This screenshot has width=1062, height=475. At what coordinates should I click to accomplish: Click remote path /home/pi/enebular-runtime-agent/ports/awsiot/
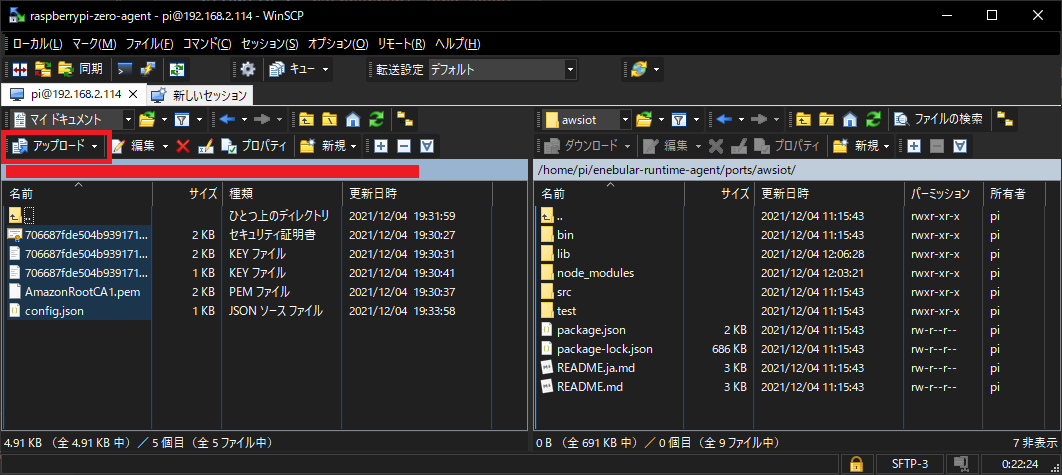click(x=666, y=169)
